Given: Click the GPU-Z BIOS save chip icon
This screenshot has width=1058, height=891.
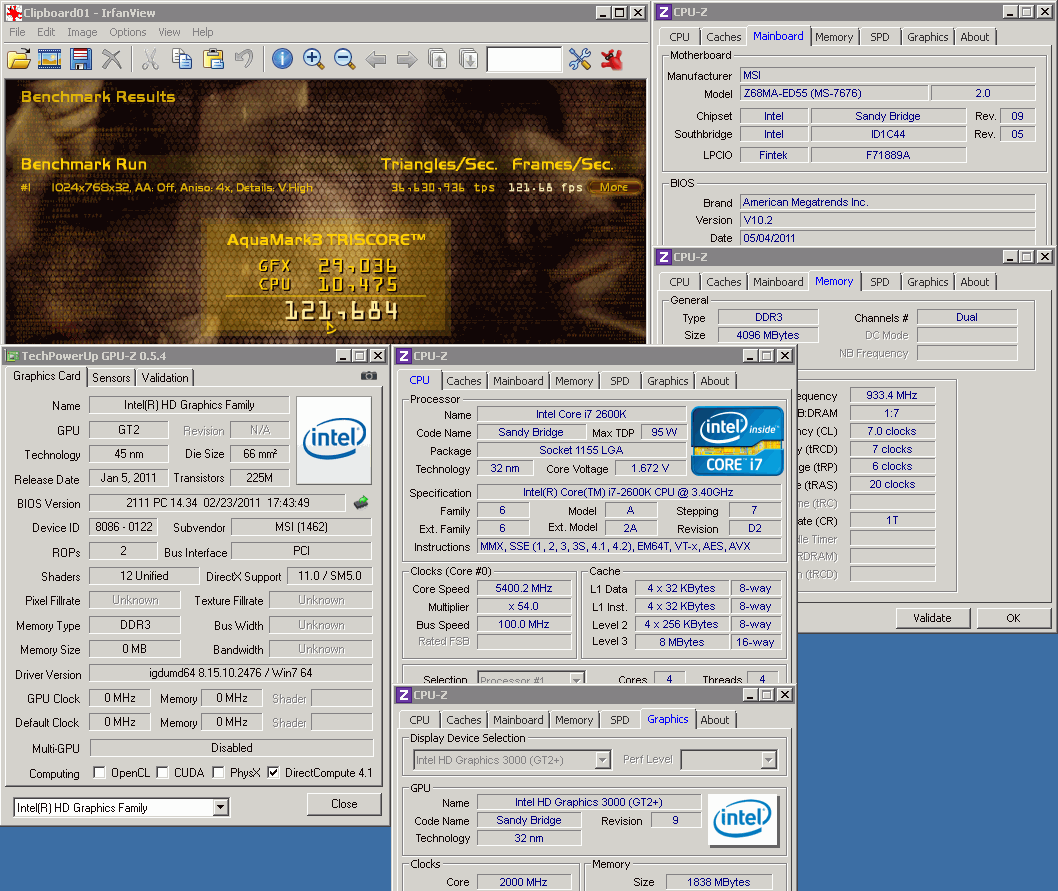Looking at the screenshot, I should [x=361, y=502].
